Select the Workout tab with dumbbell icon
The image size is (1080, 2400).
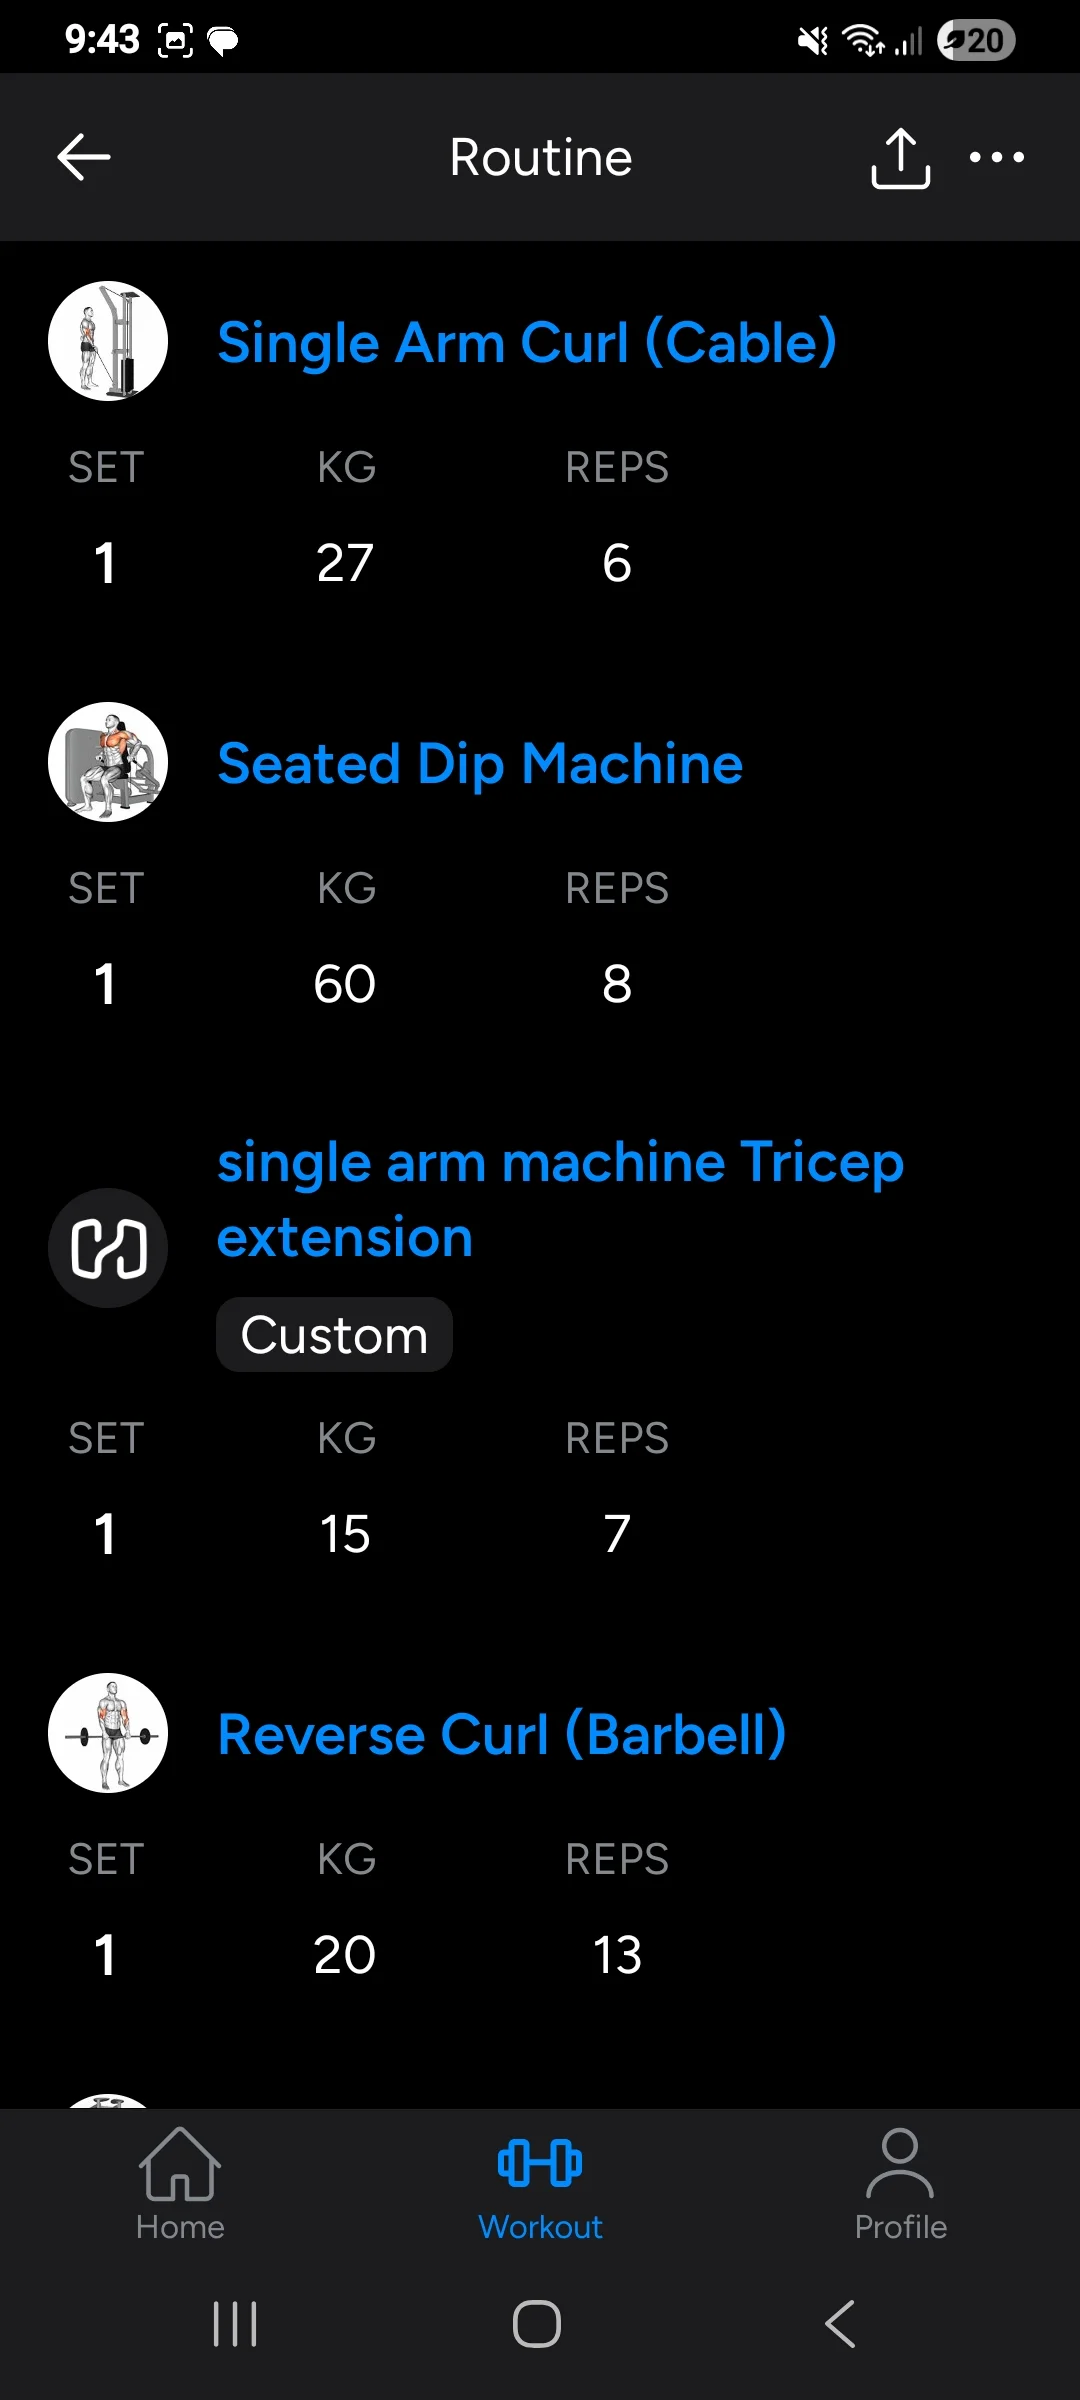(540, 2184)
